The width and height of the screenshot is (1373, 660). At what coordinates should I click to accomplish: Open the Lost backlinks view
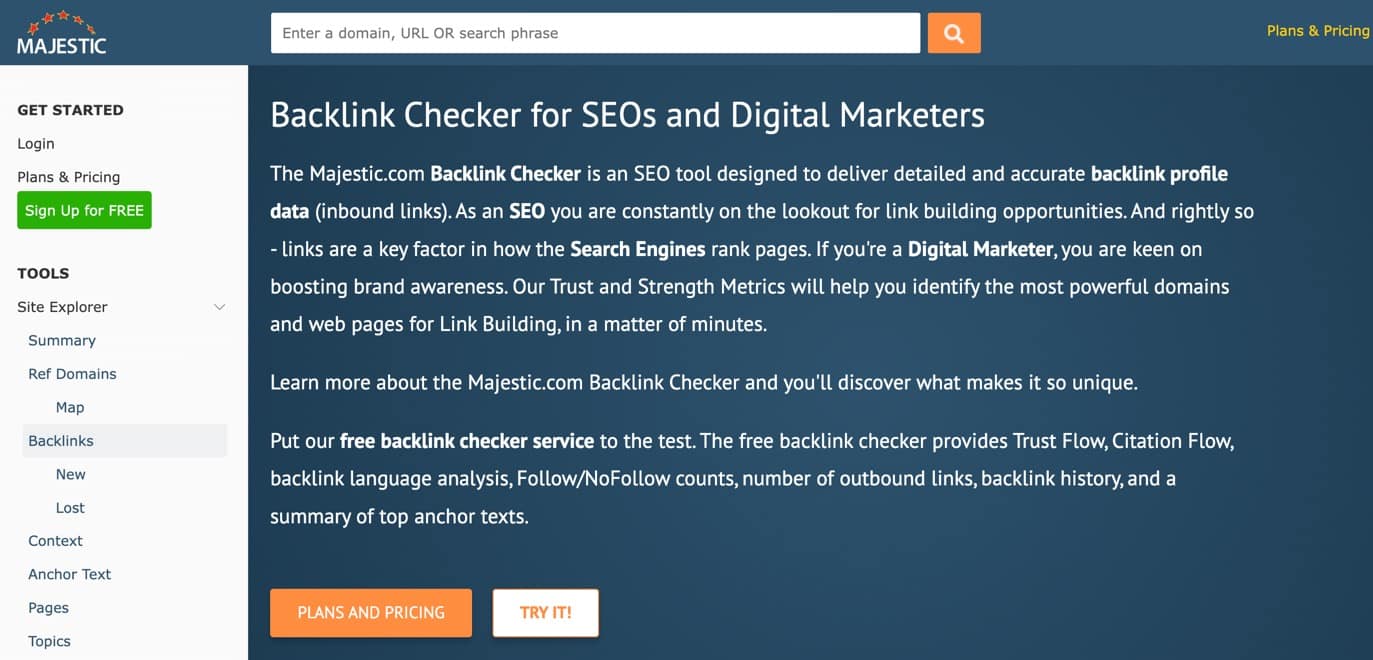coord(70,507)
